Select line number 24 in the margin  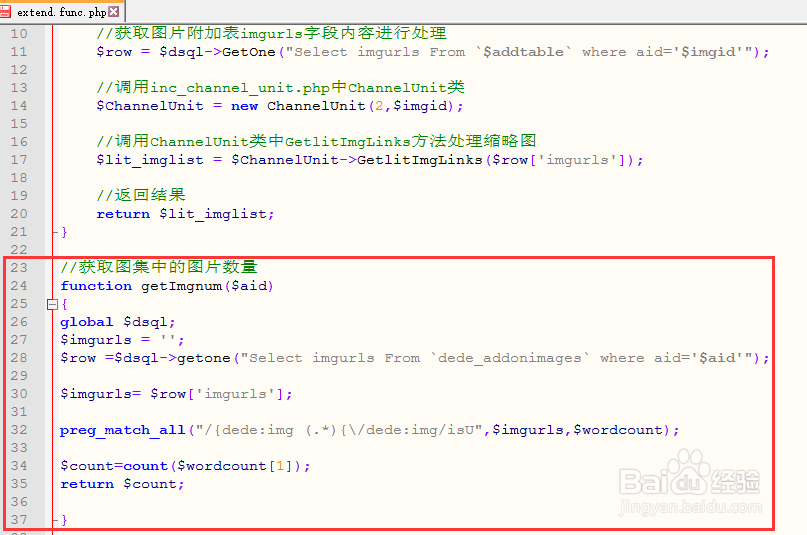click(19, 286)
